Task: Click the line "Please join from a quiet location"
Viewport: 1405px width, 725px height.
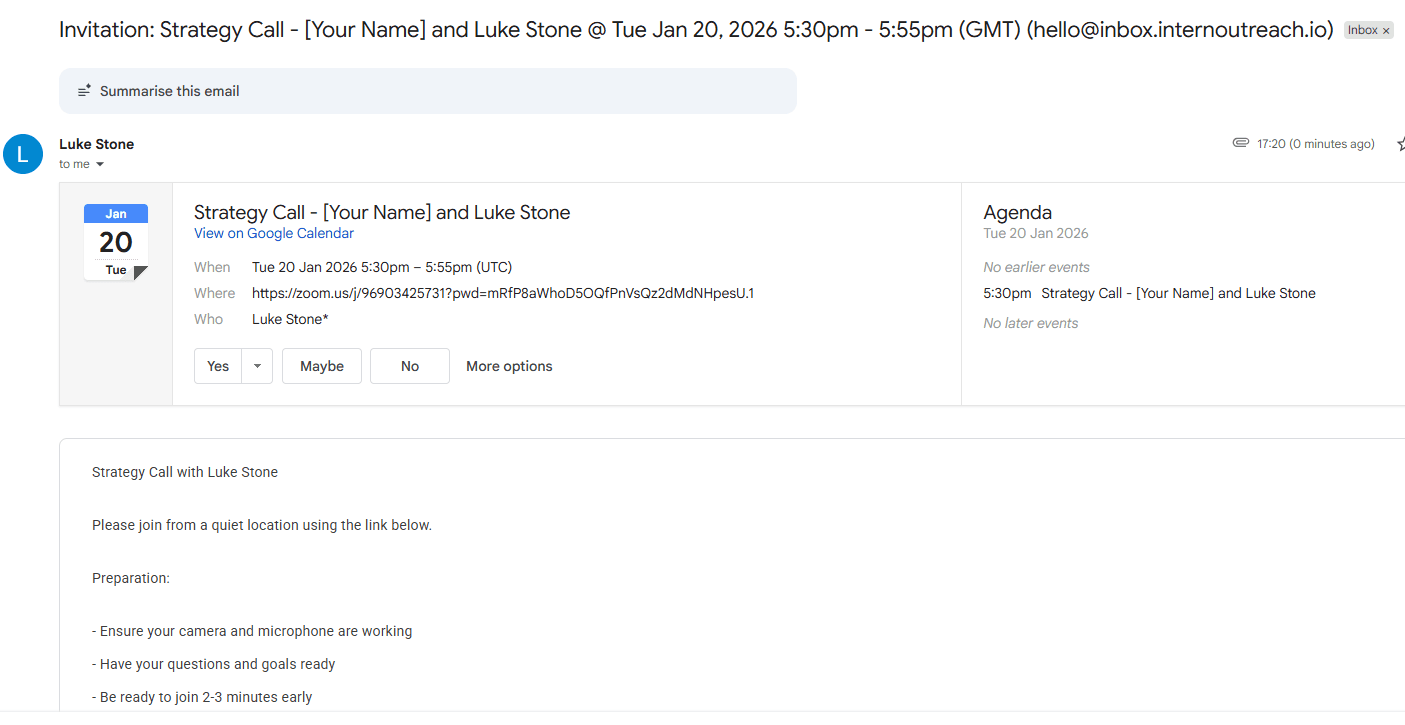Action: [x=262, y=525]
